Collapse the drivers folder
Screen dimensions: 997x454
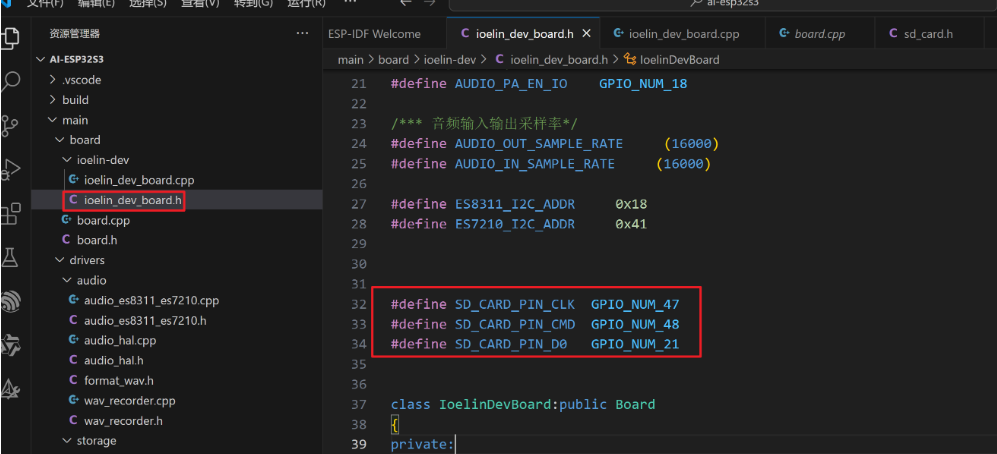point(60,260)
